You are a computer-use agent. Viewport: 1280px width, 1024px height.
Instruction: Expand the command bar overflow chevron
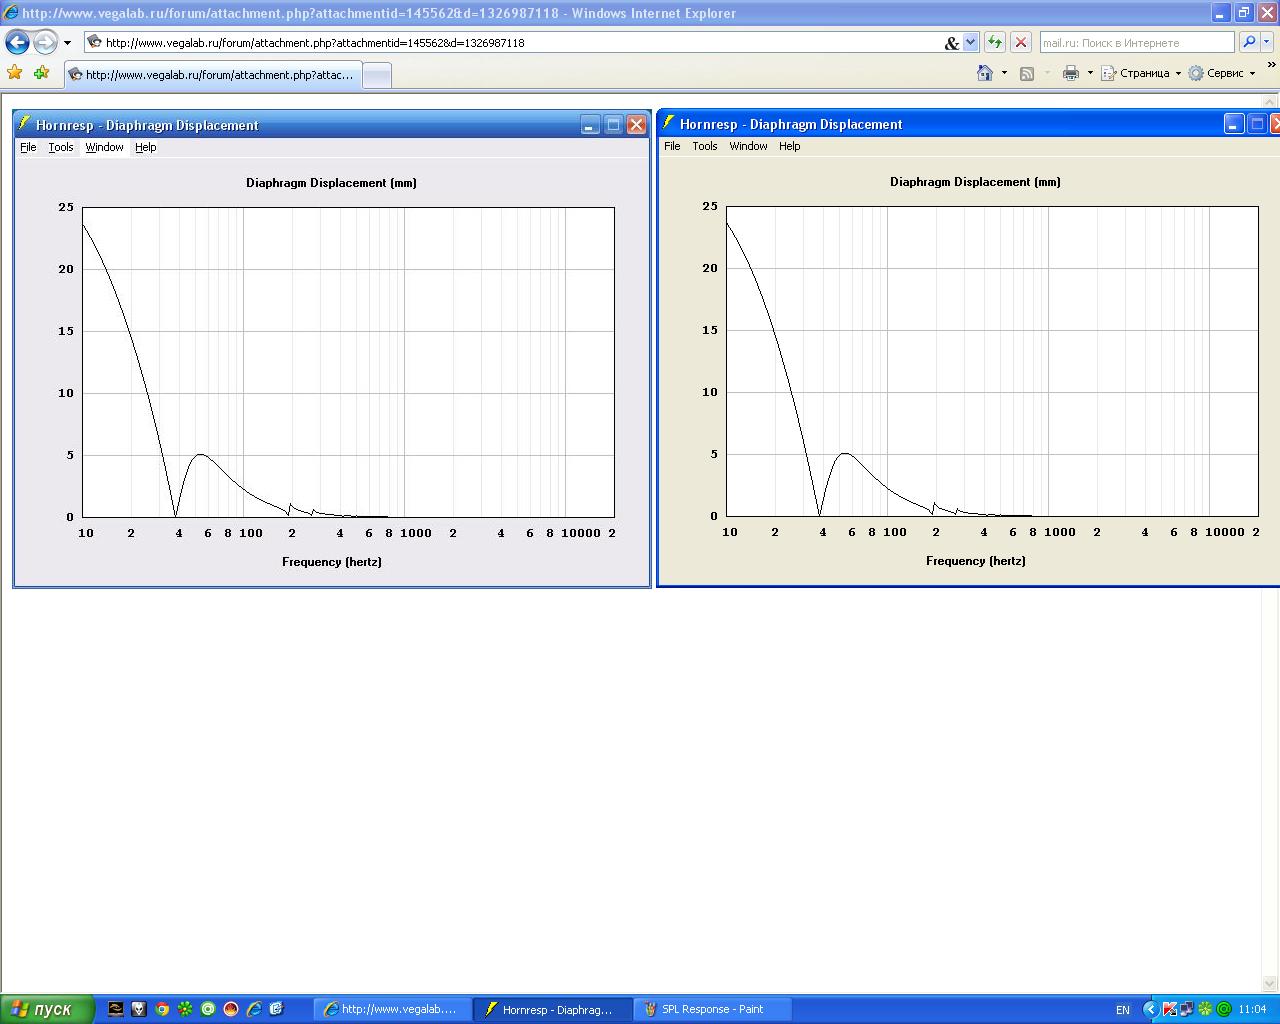coord(1271,65)
